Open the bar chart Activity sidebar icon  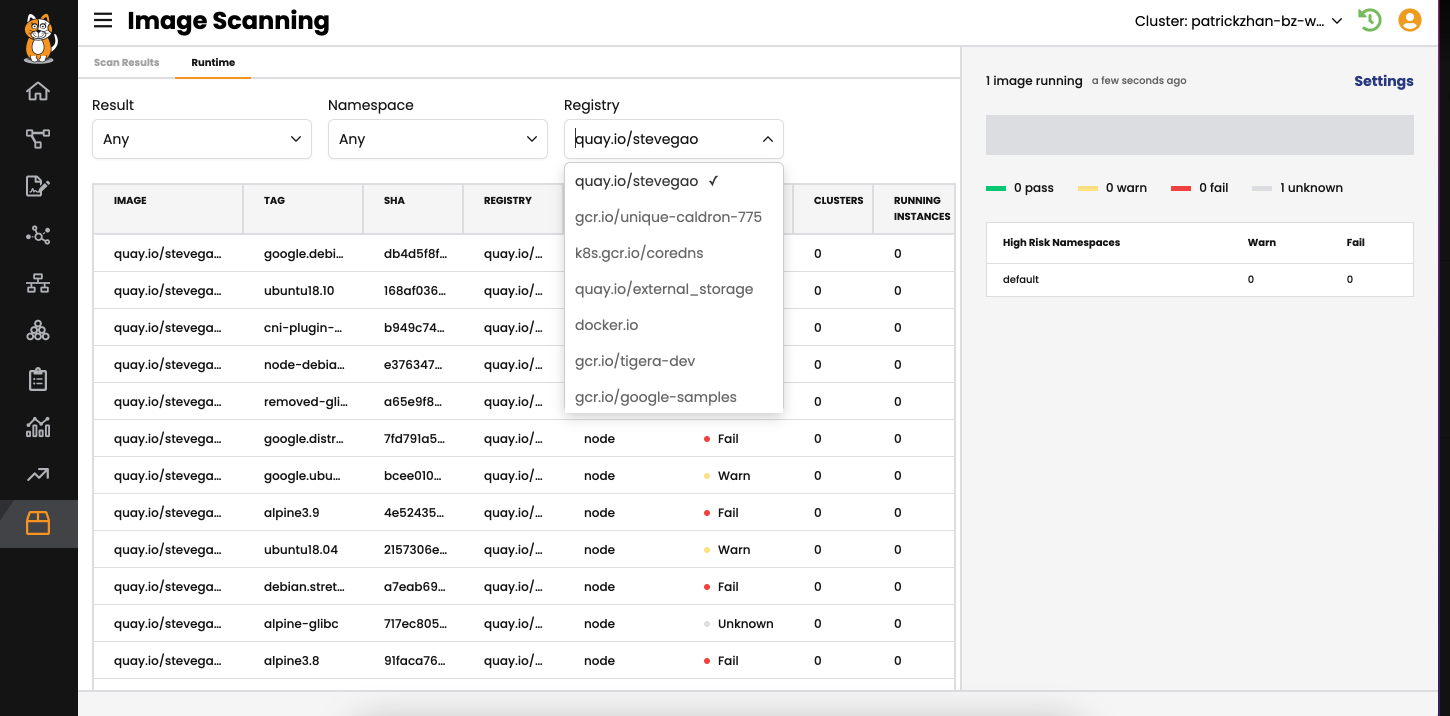click(38, 427)
